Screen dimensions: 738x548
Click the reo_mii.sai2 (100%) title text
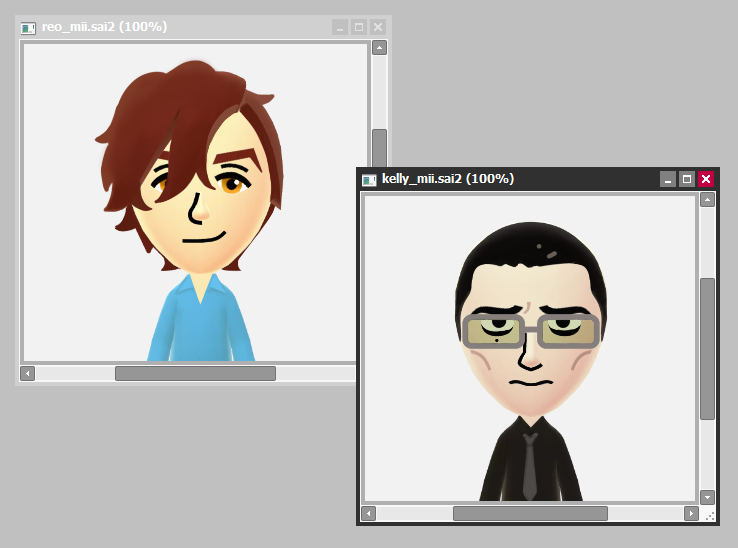coord(104,27)
